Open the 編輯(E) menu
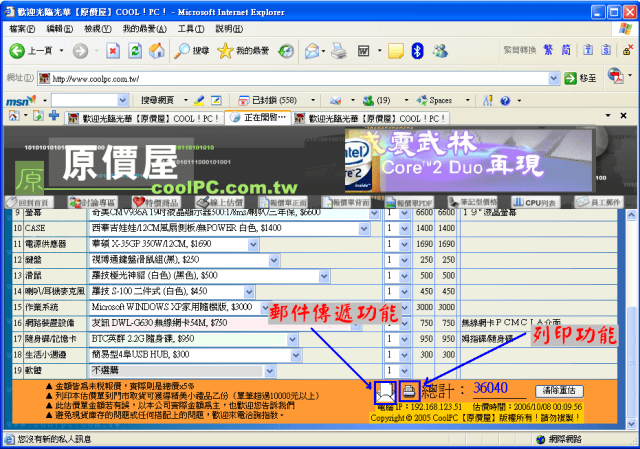 60,29
